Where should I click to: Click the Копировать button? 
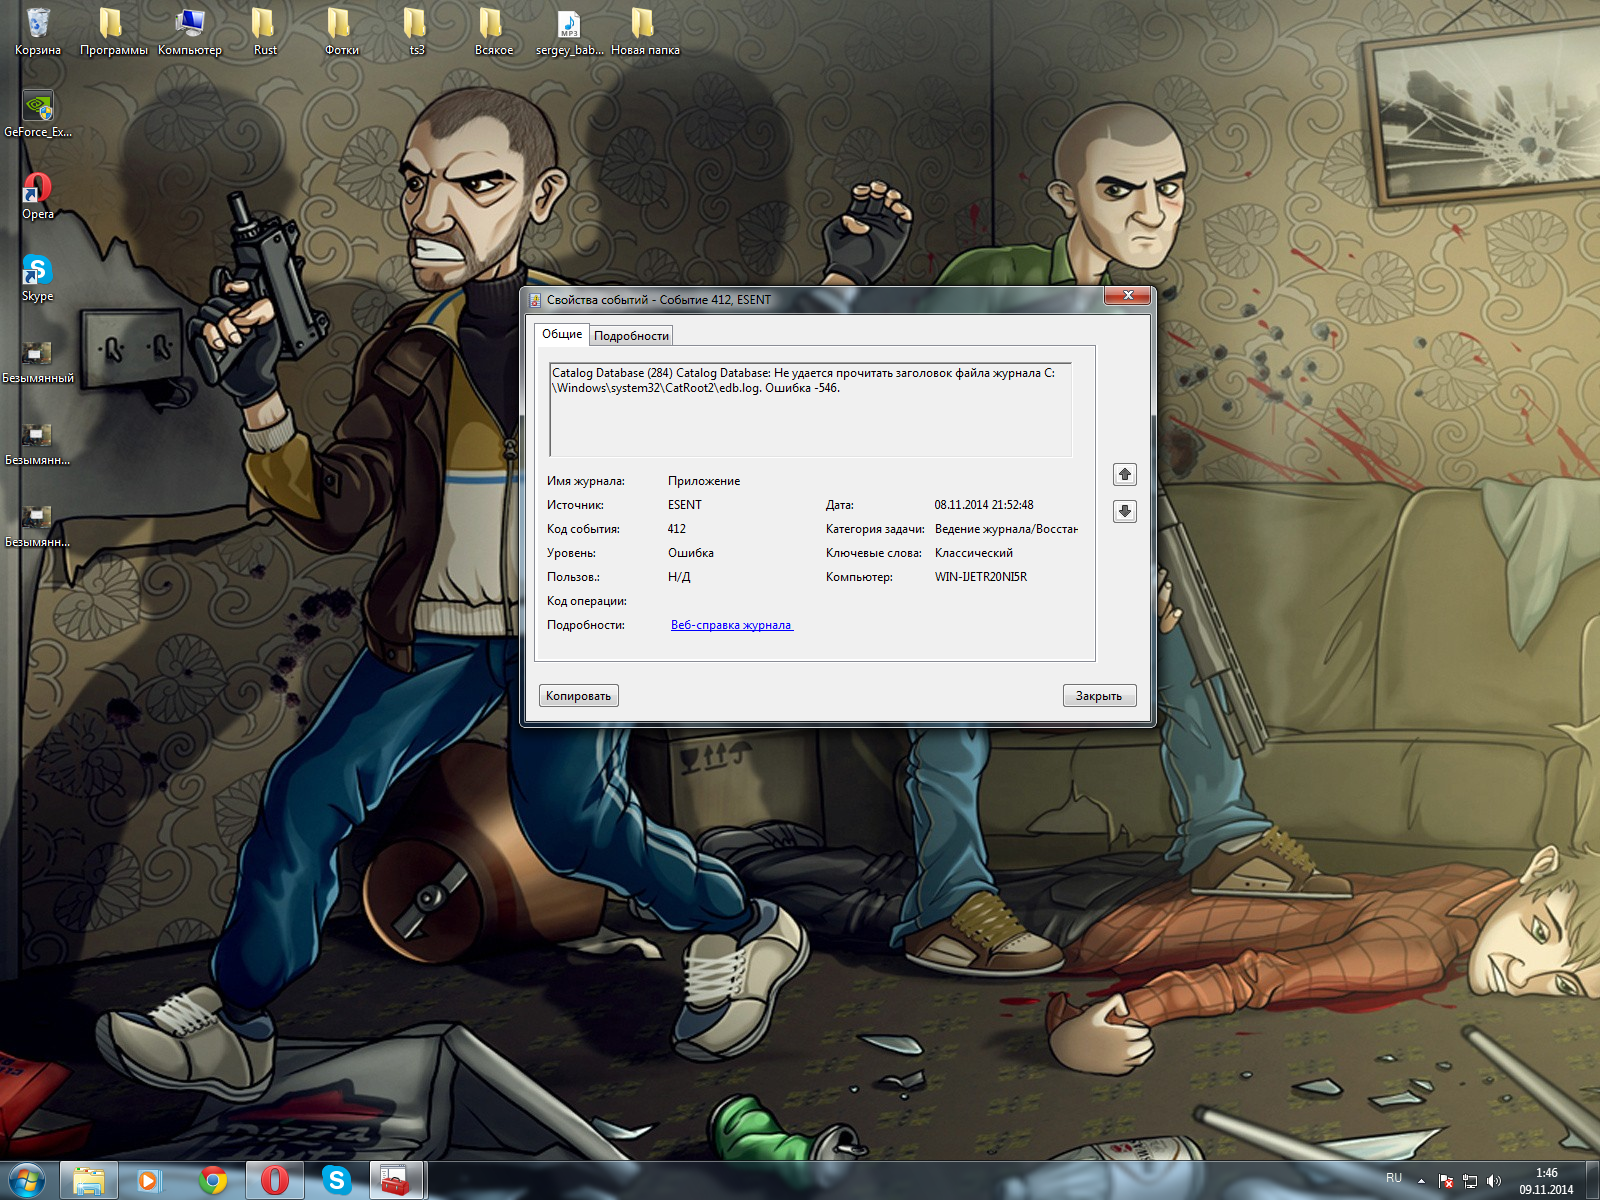(x=579, y=696)
